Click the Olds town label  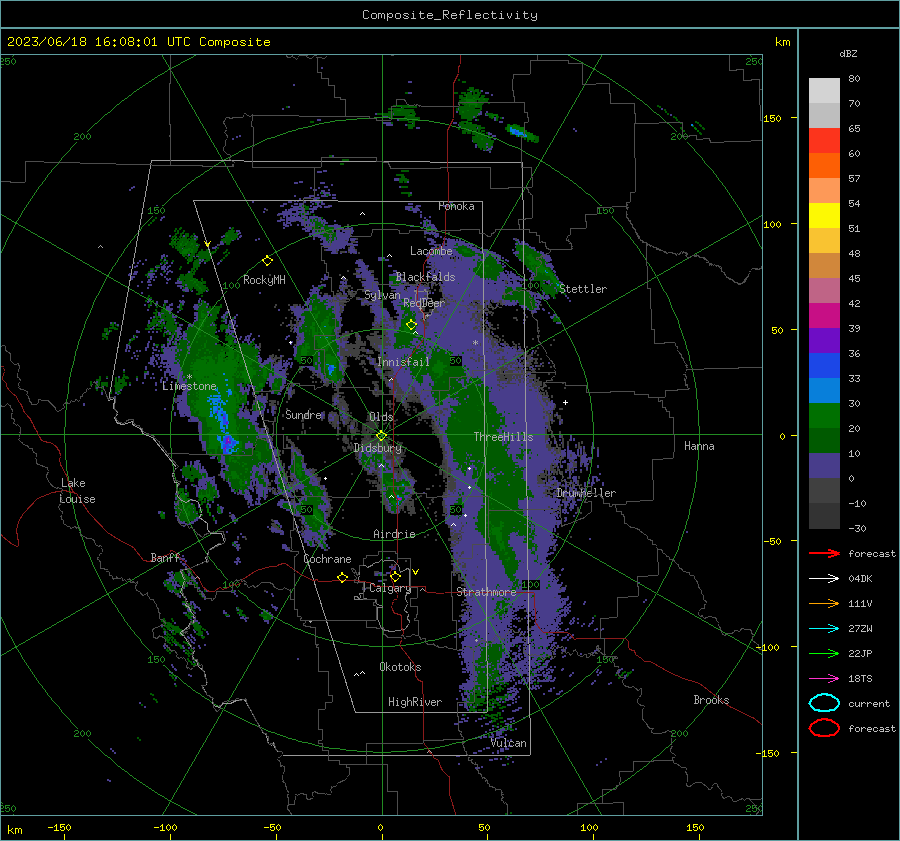[x=381, y=417]
